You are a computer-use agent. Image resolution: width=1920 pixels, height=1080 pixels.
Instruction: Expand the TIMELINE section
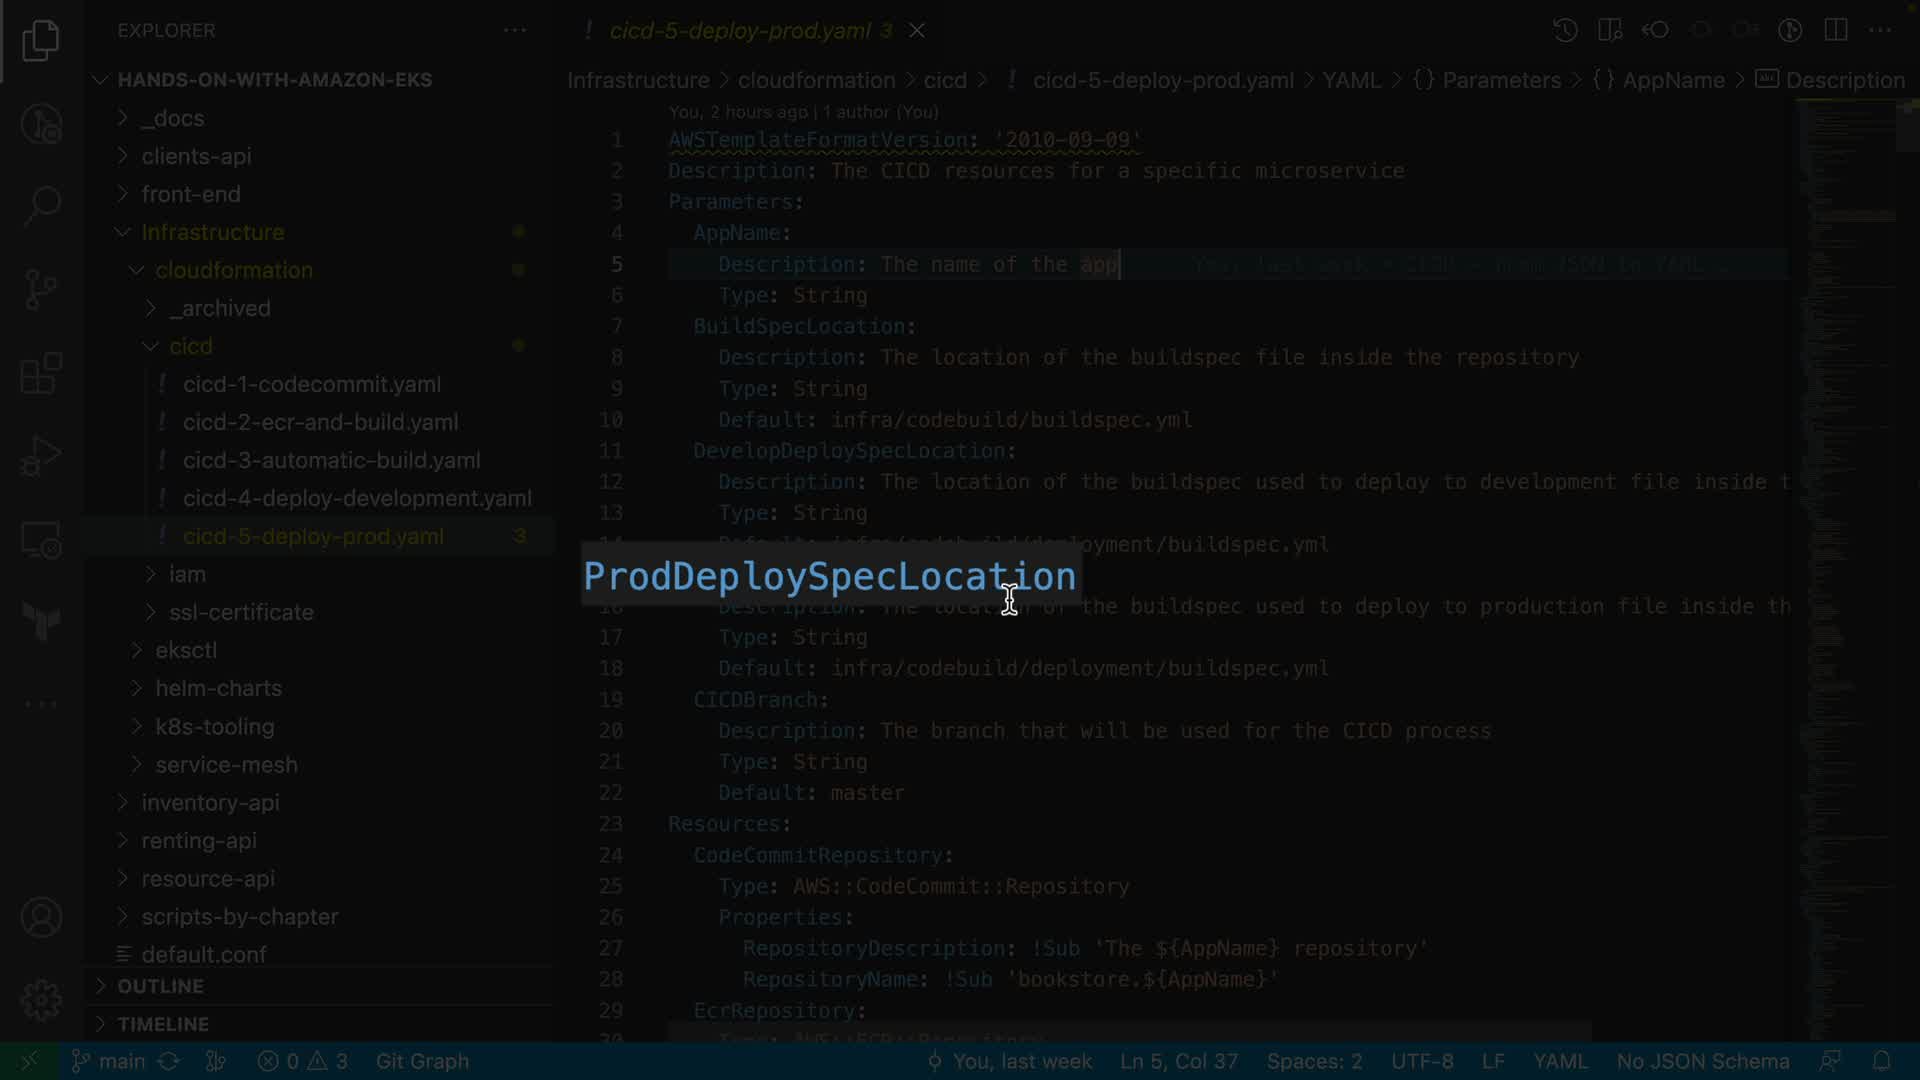click(163, 1024)
